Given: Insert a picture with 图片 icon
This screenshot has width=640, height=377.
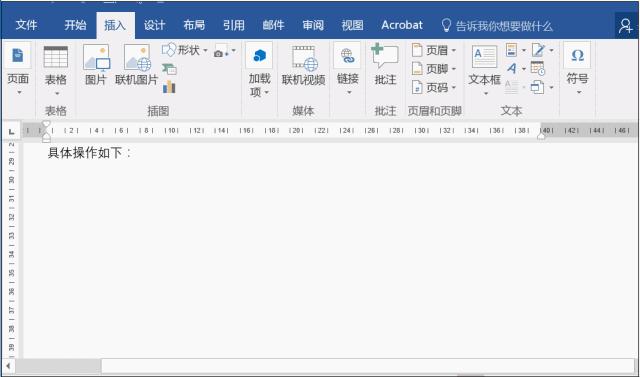Looking at the screenshot, I should [96, 58].
